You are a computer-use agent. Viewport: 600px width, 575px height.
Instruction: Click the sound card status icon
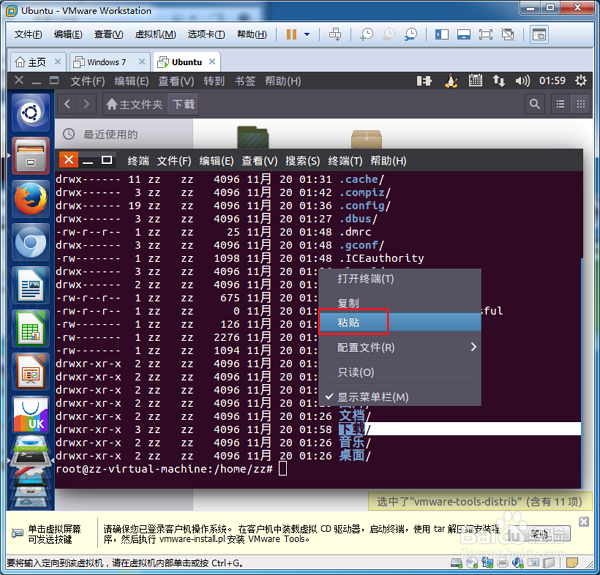point(518,563)
